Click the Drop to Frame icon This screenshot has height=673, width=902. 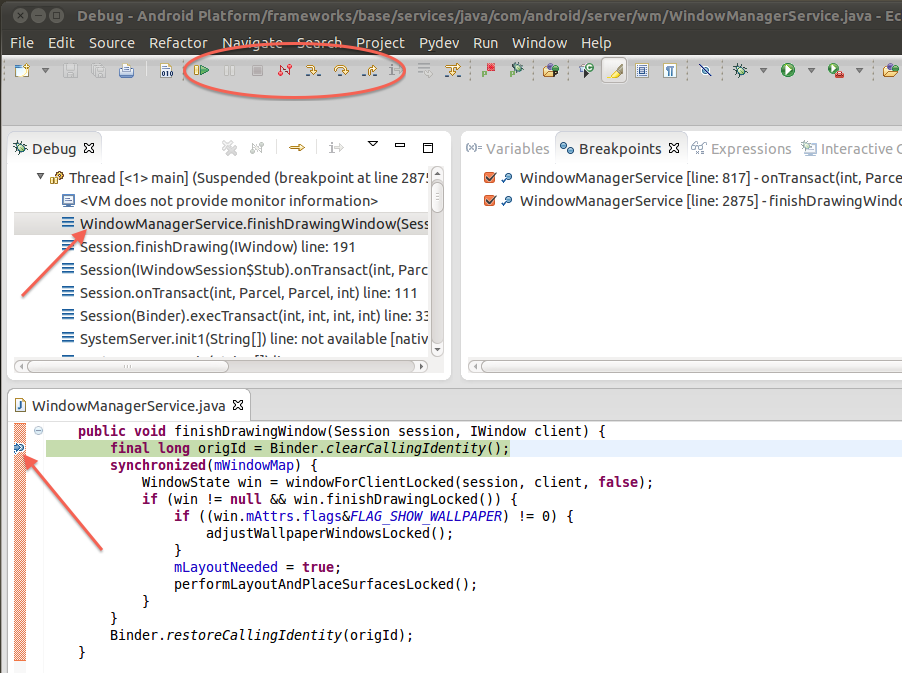point(425,70)
